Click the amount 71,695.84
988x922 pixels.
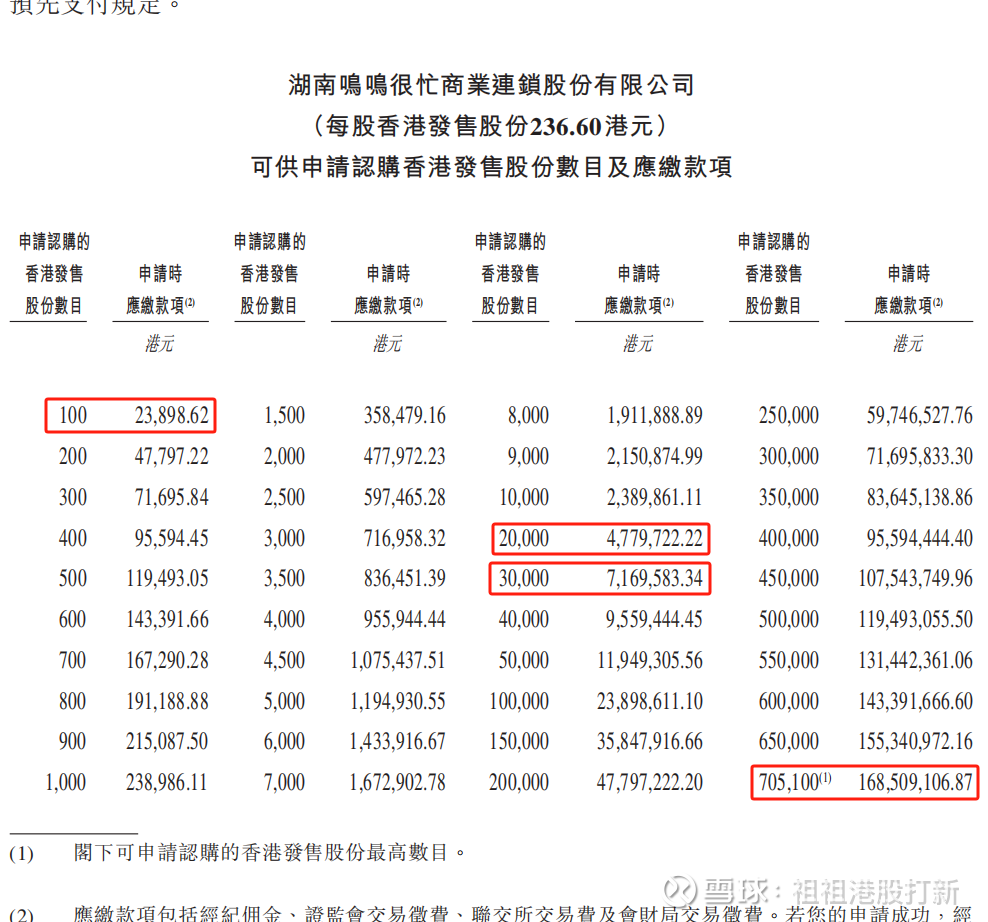[171, 497]
